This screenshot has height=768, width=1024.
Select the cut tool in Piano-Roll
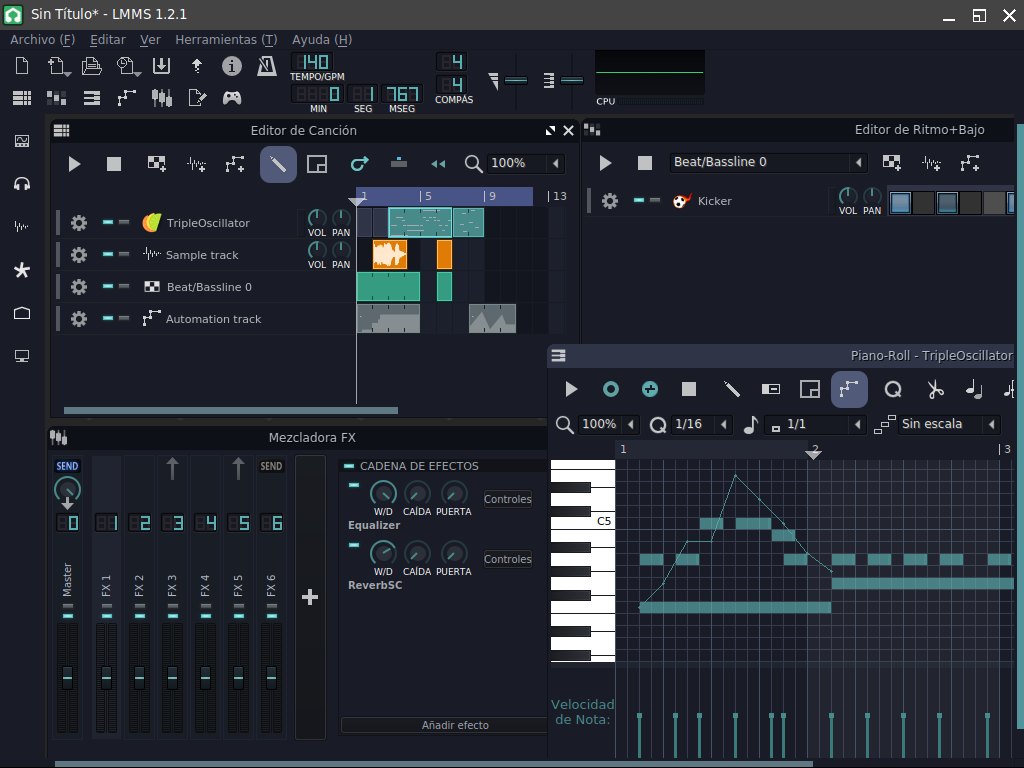point(936,390)
